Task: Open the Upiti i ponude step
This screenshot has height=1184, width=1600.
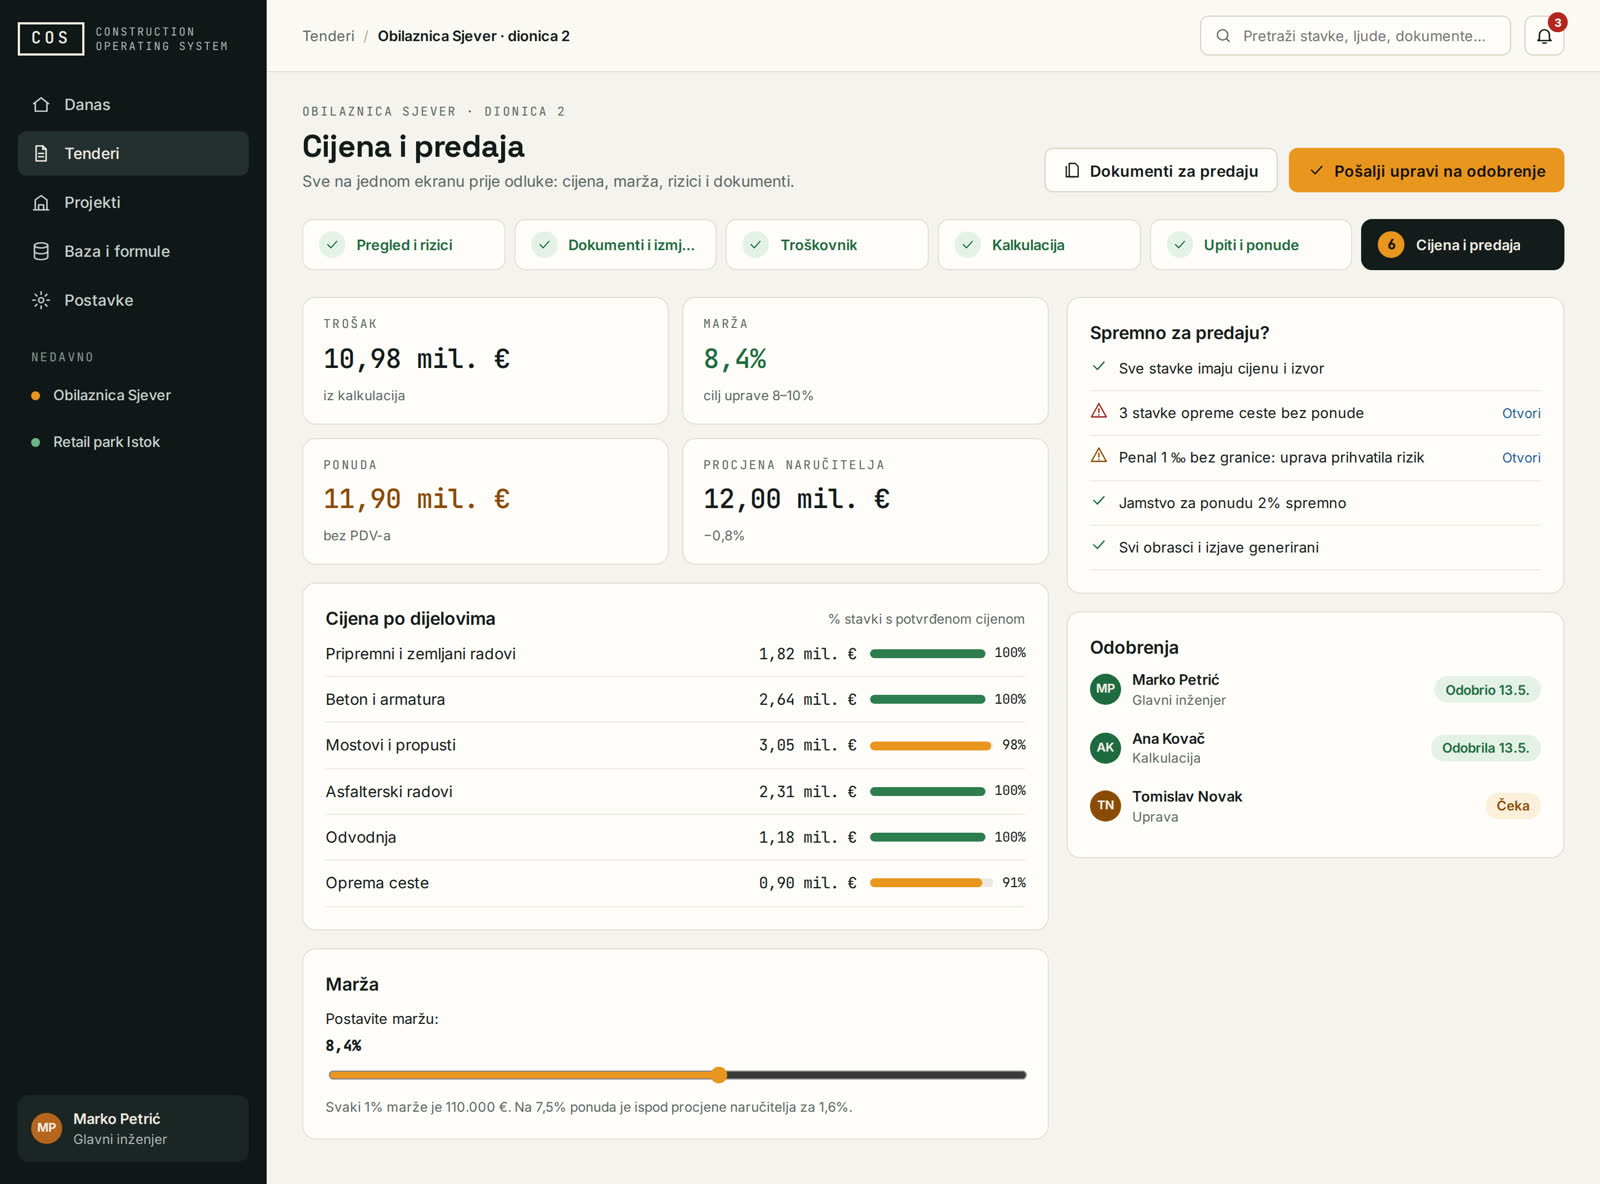Action: click(1251, 245)
